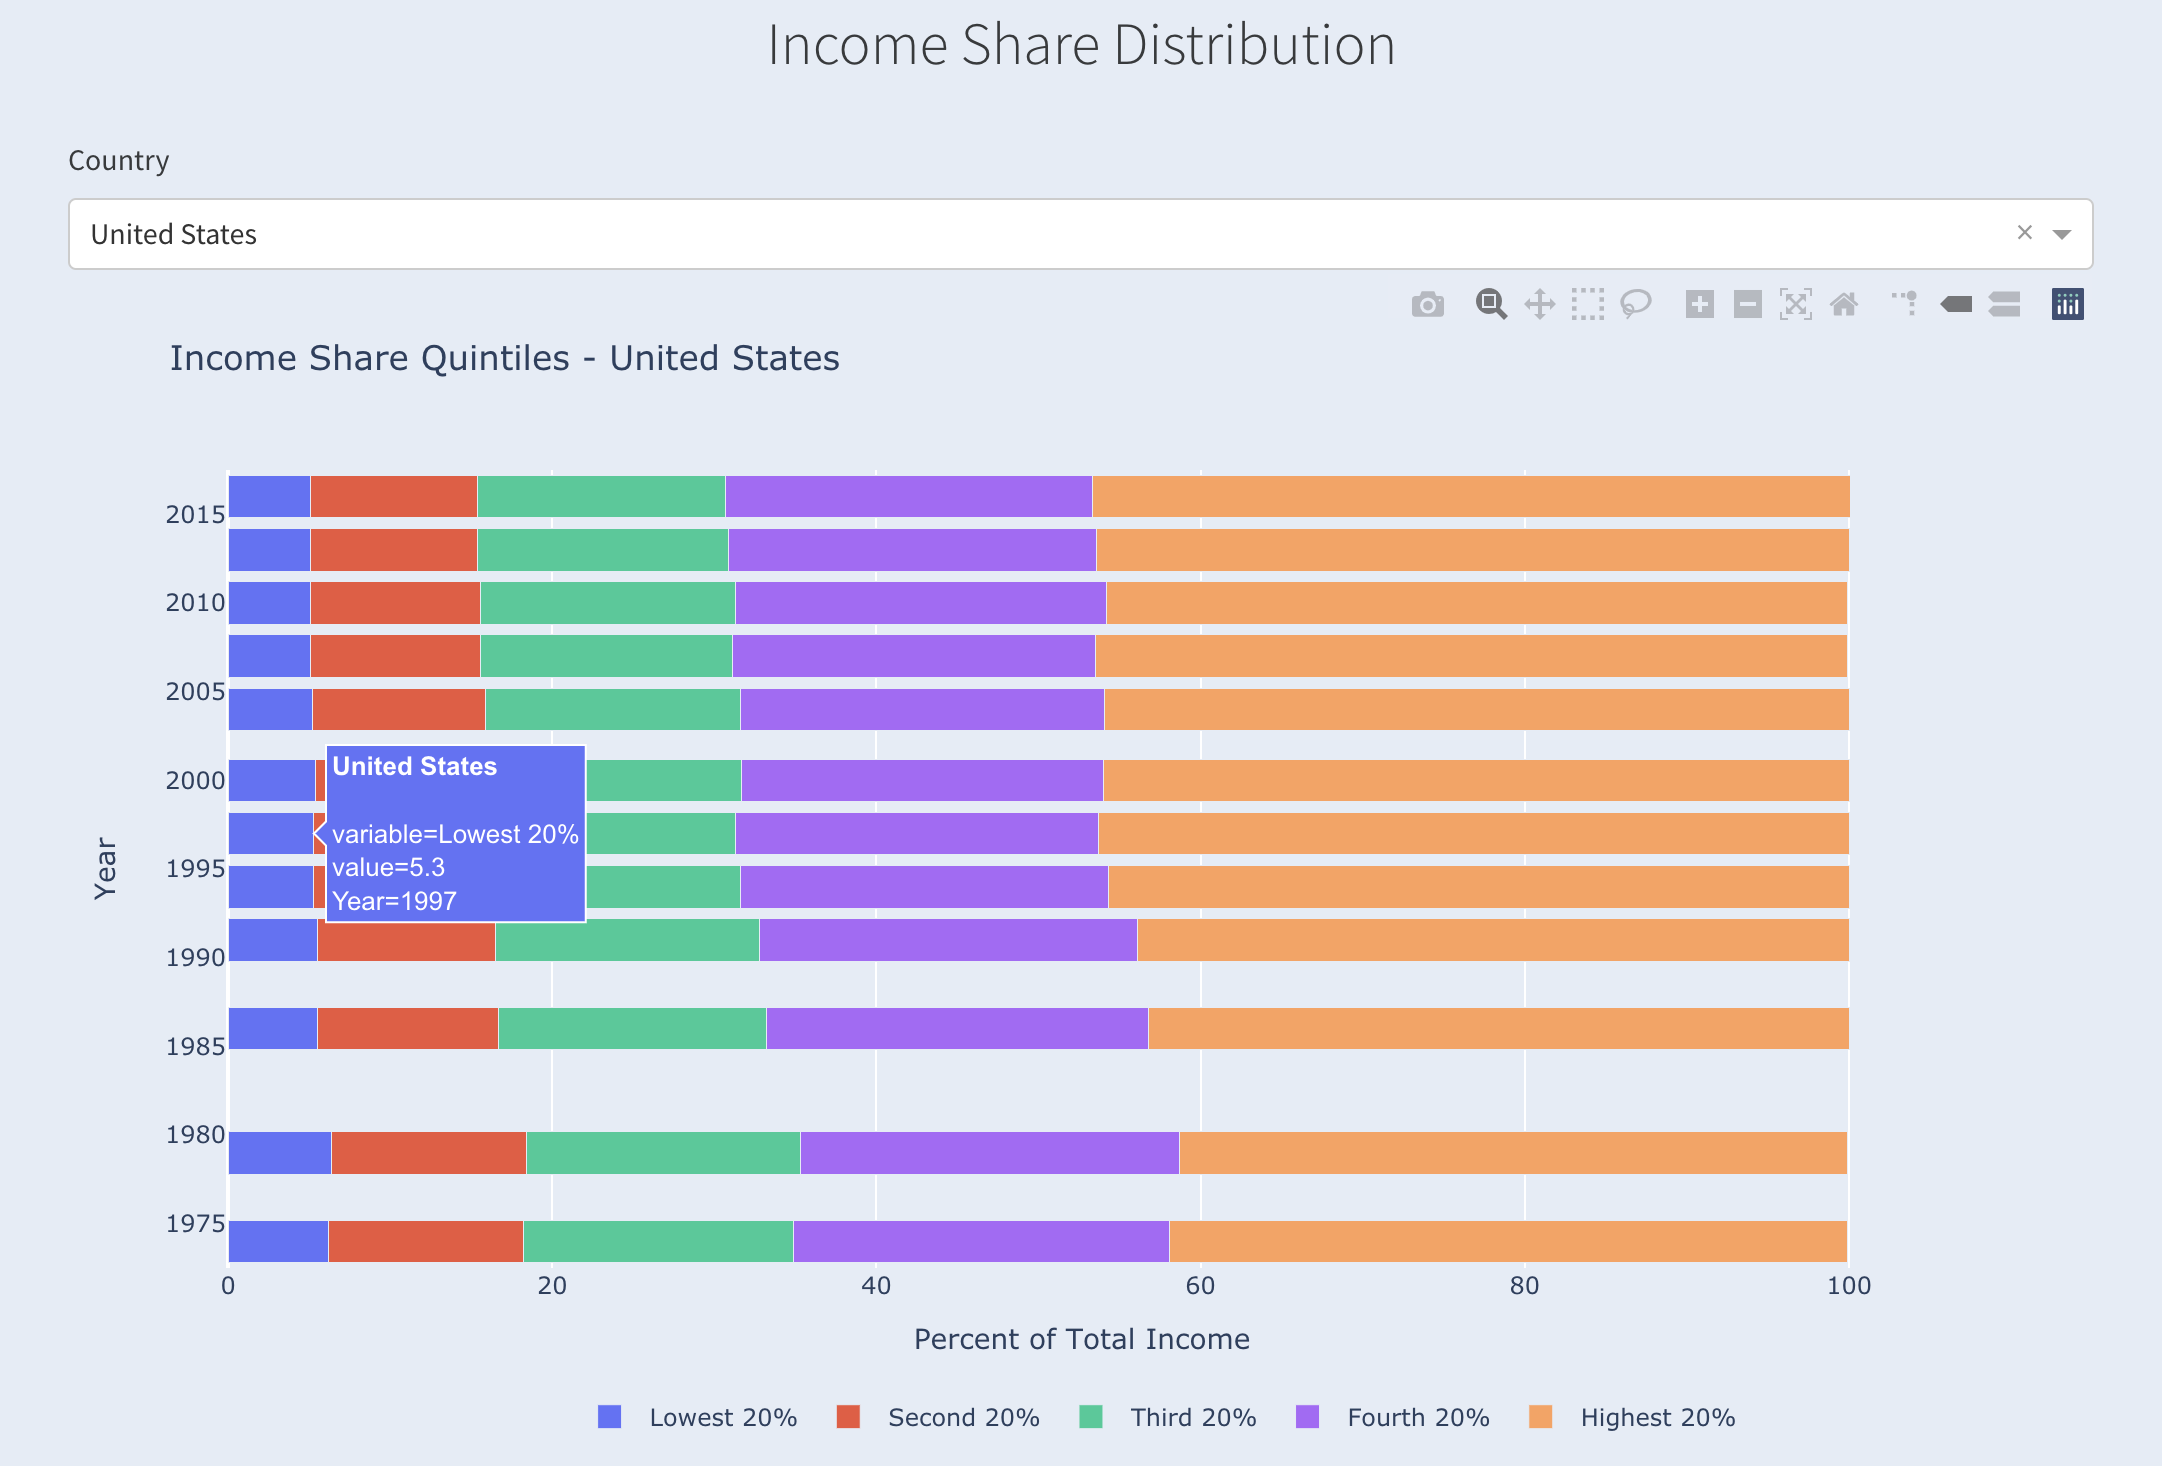Screen dimensions: 2162x1466
Task: Autoscale the chart axes
Action: point(1795,304)
